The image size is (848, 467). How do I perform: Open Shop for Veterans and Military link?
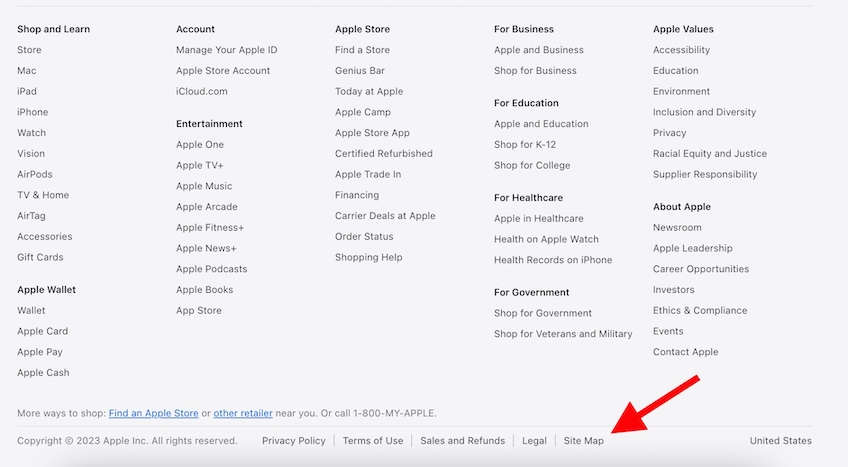click(563, 334)
